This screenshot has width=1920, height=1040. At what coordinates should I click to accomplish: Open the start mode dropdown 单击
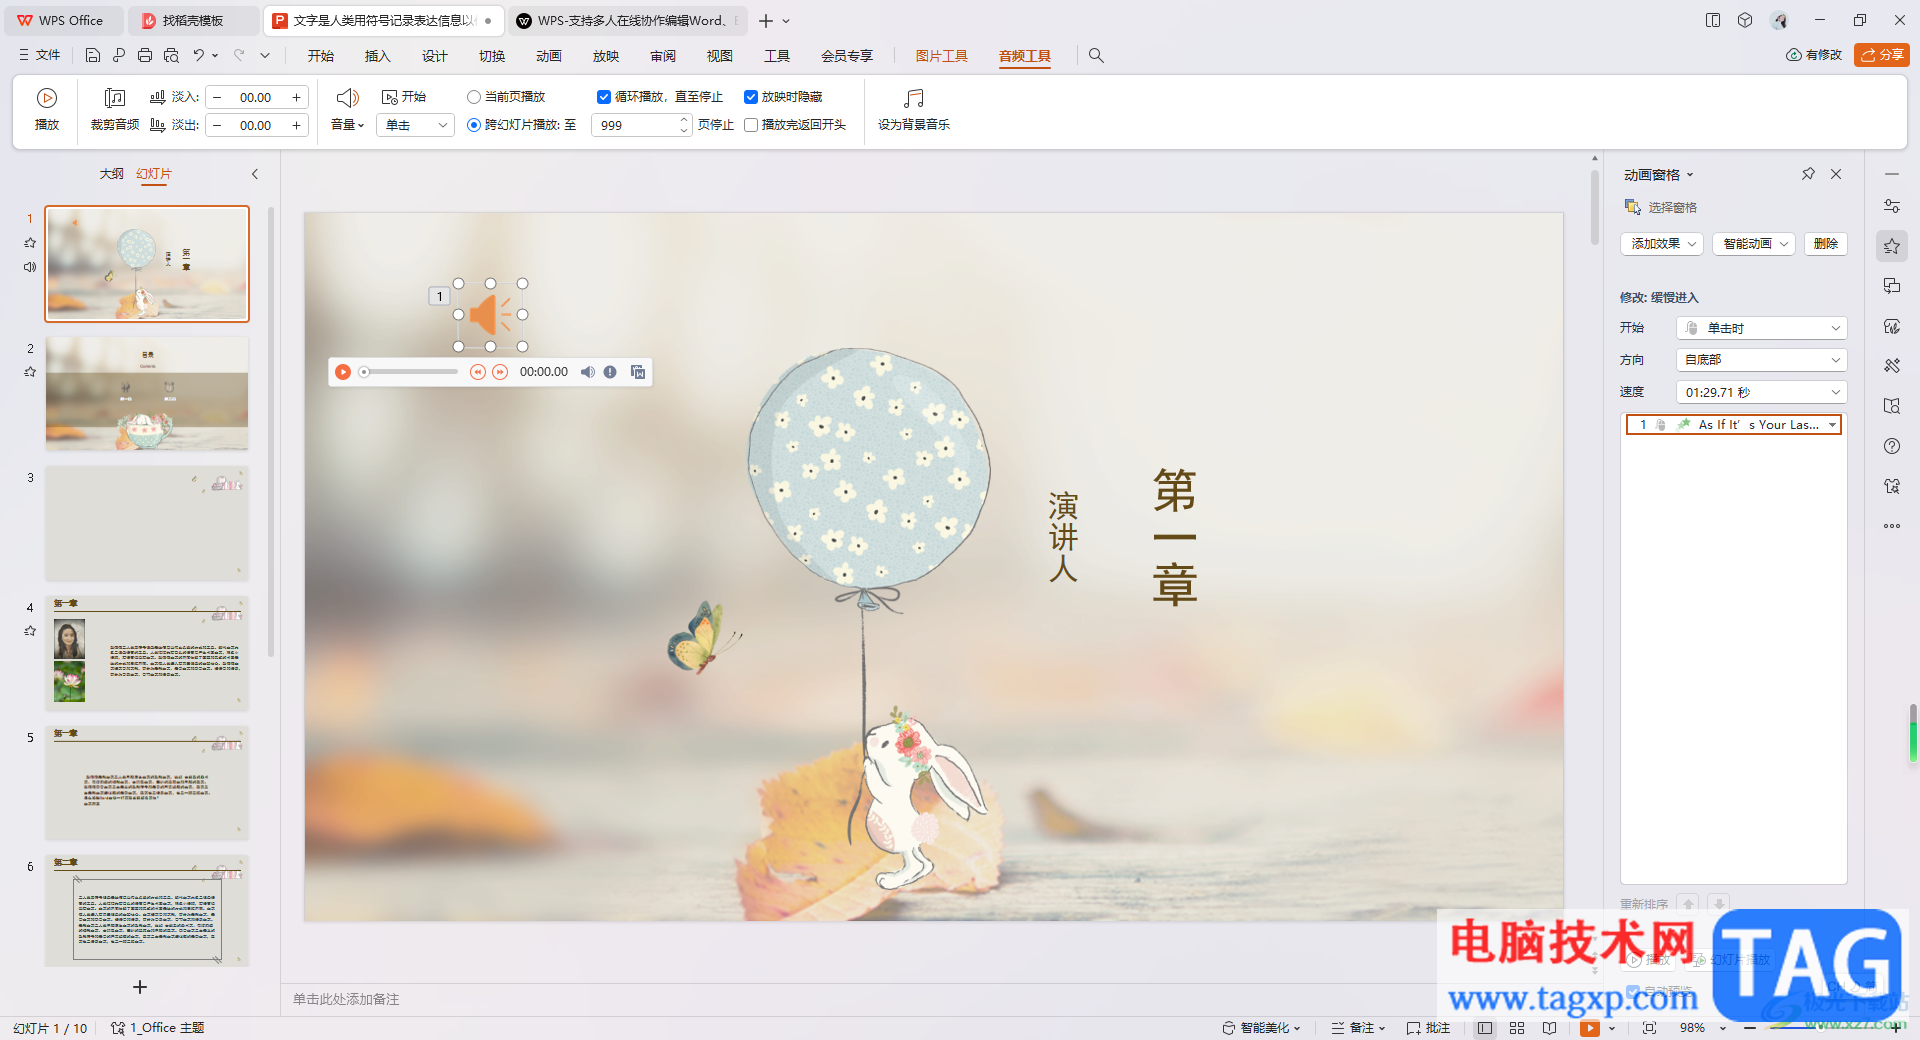click(416, 125)
